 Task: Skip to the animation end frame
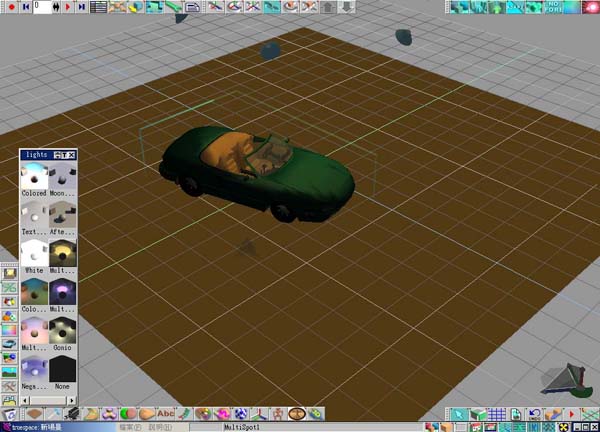point(80,7)
